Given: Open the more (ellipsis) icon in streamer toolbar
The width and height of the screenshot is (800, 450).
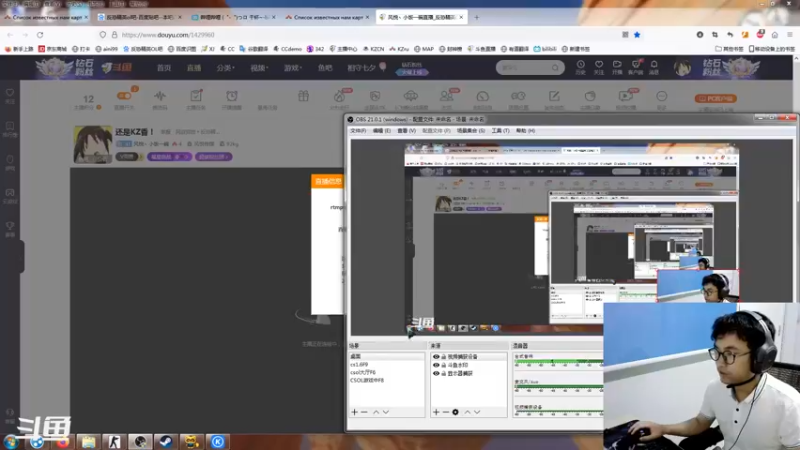Looking at the screenshot, I should (662, 98).
